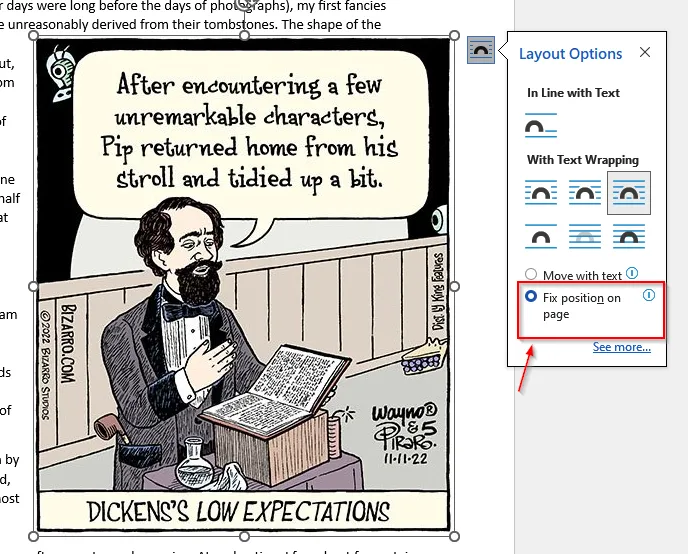Click the Dickens cartoon image
The image size is (688, 554).
pyautogui.click(x=244, y=285)
